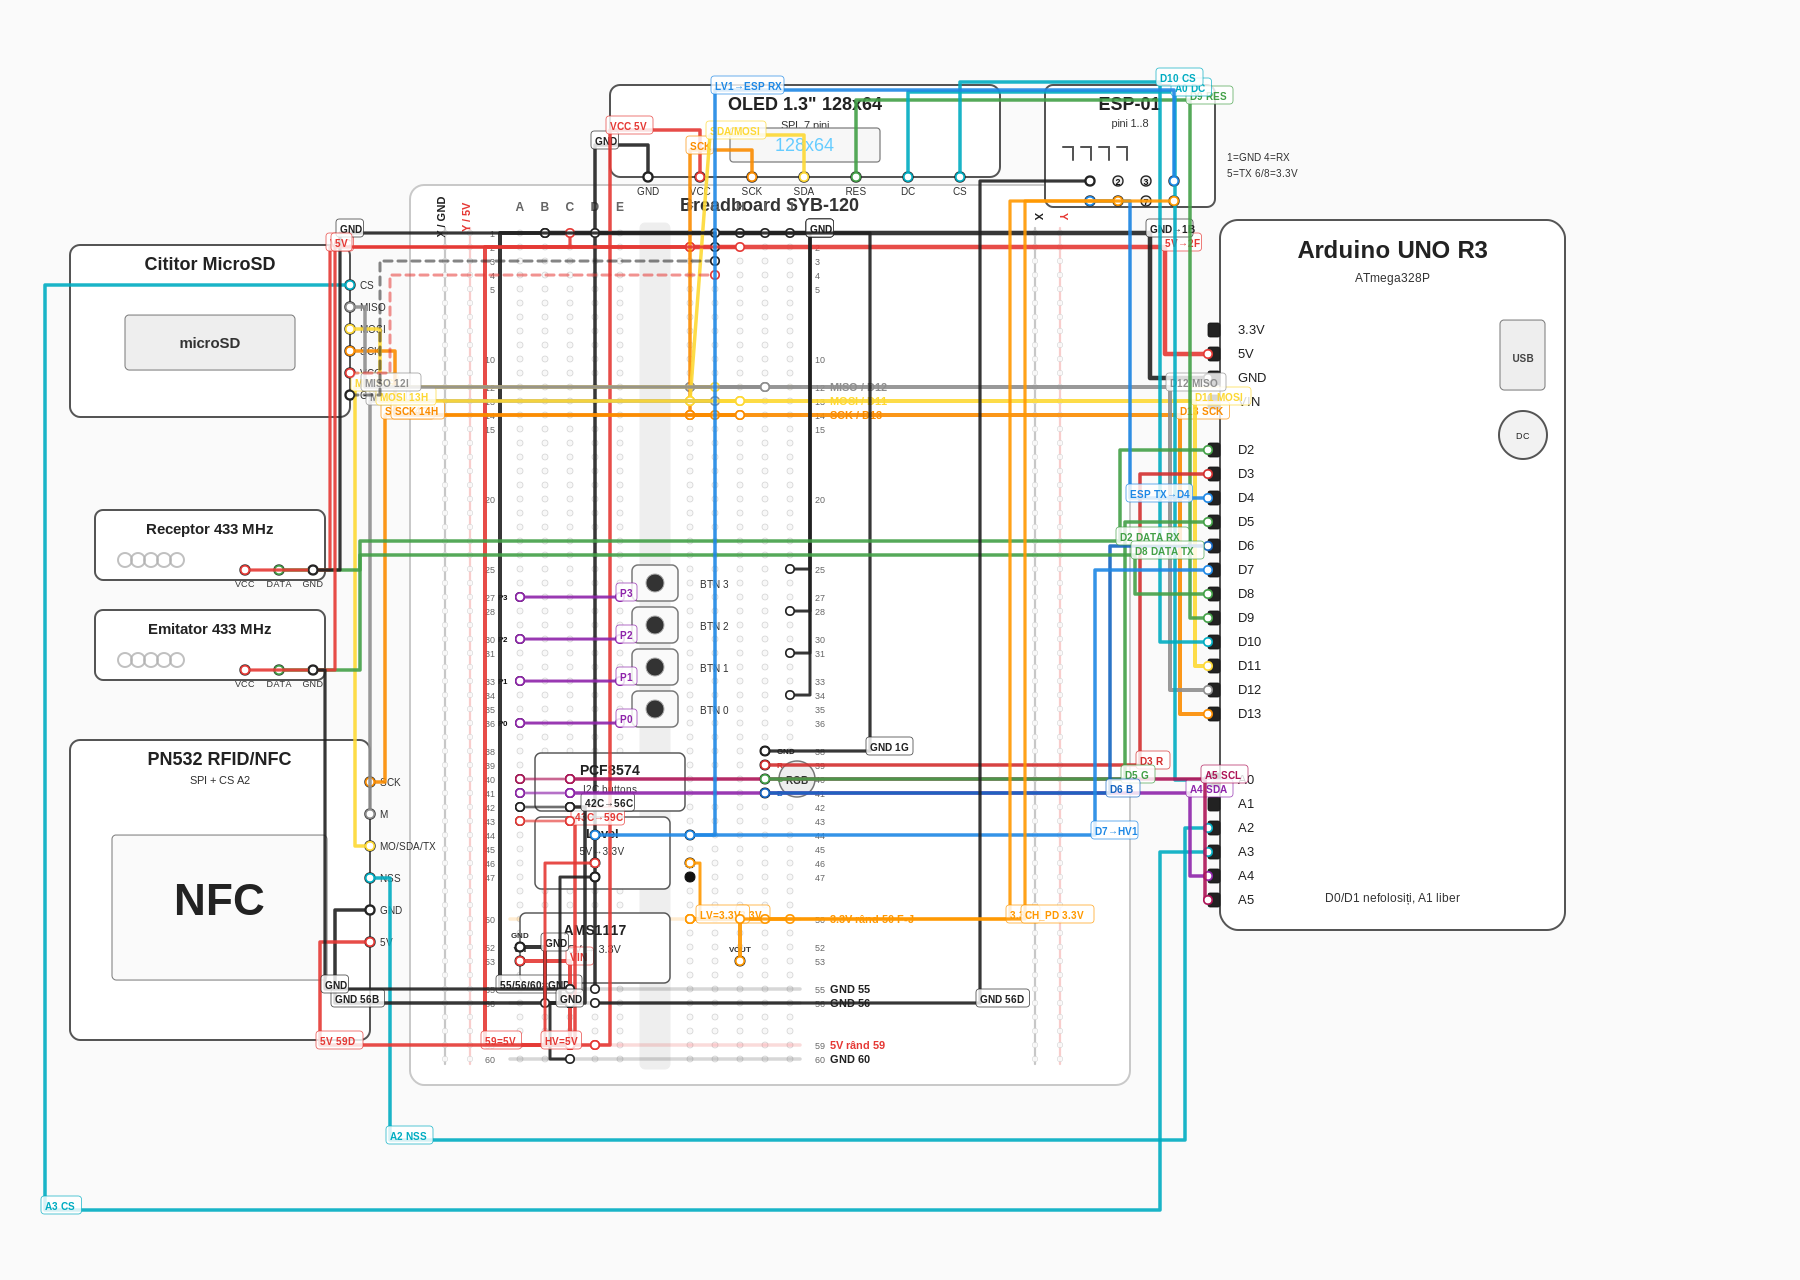Click the Arduino A3 pin label
Viewport: 1800px width, 1280px height.
tap(1246, 852)
